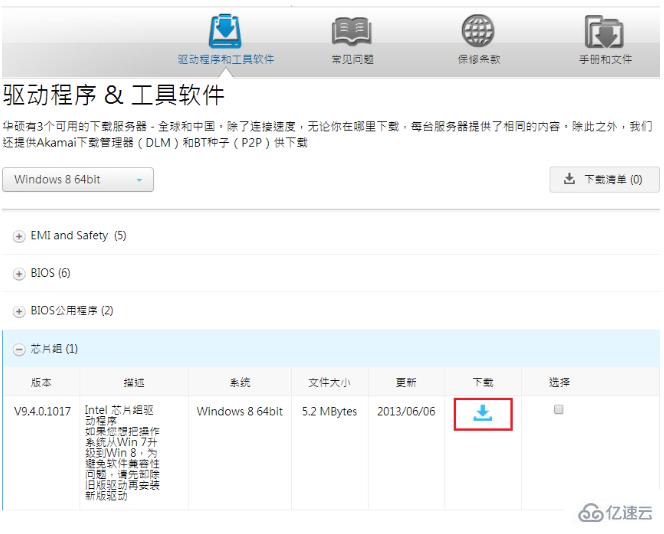Click the warranty terms globe icon

pyautogui.click(x=478, y=30)
